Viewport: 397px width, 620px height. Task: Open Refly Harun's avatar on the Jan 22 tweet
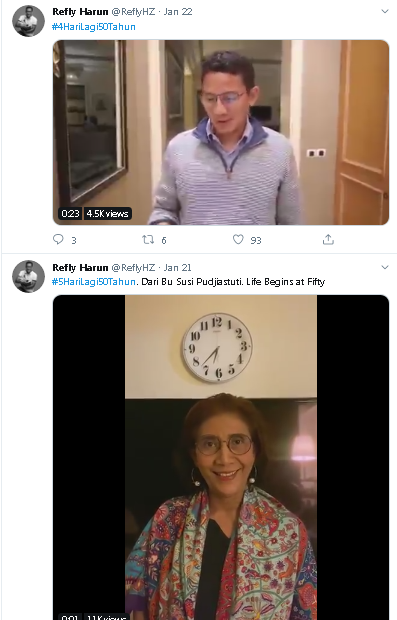pos(28,21)
